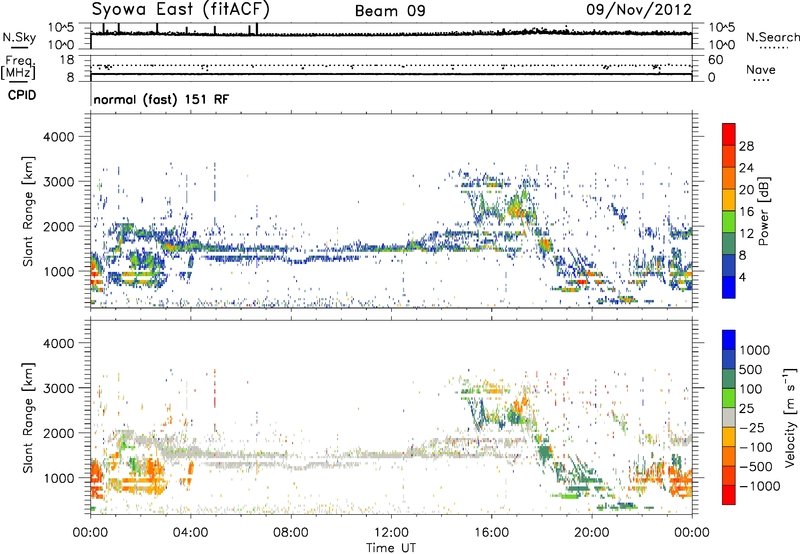Viewport: 800px width, 554px height.
Task: Click the '16:00' time tick label
Action: click(x=491, y=533)
